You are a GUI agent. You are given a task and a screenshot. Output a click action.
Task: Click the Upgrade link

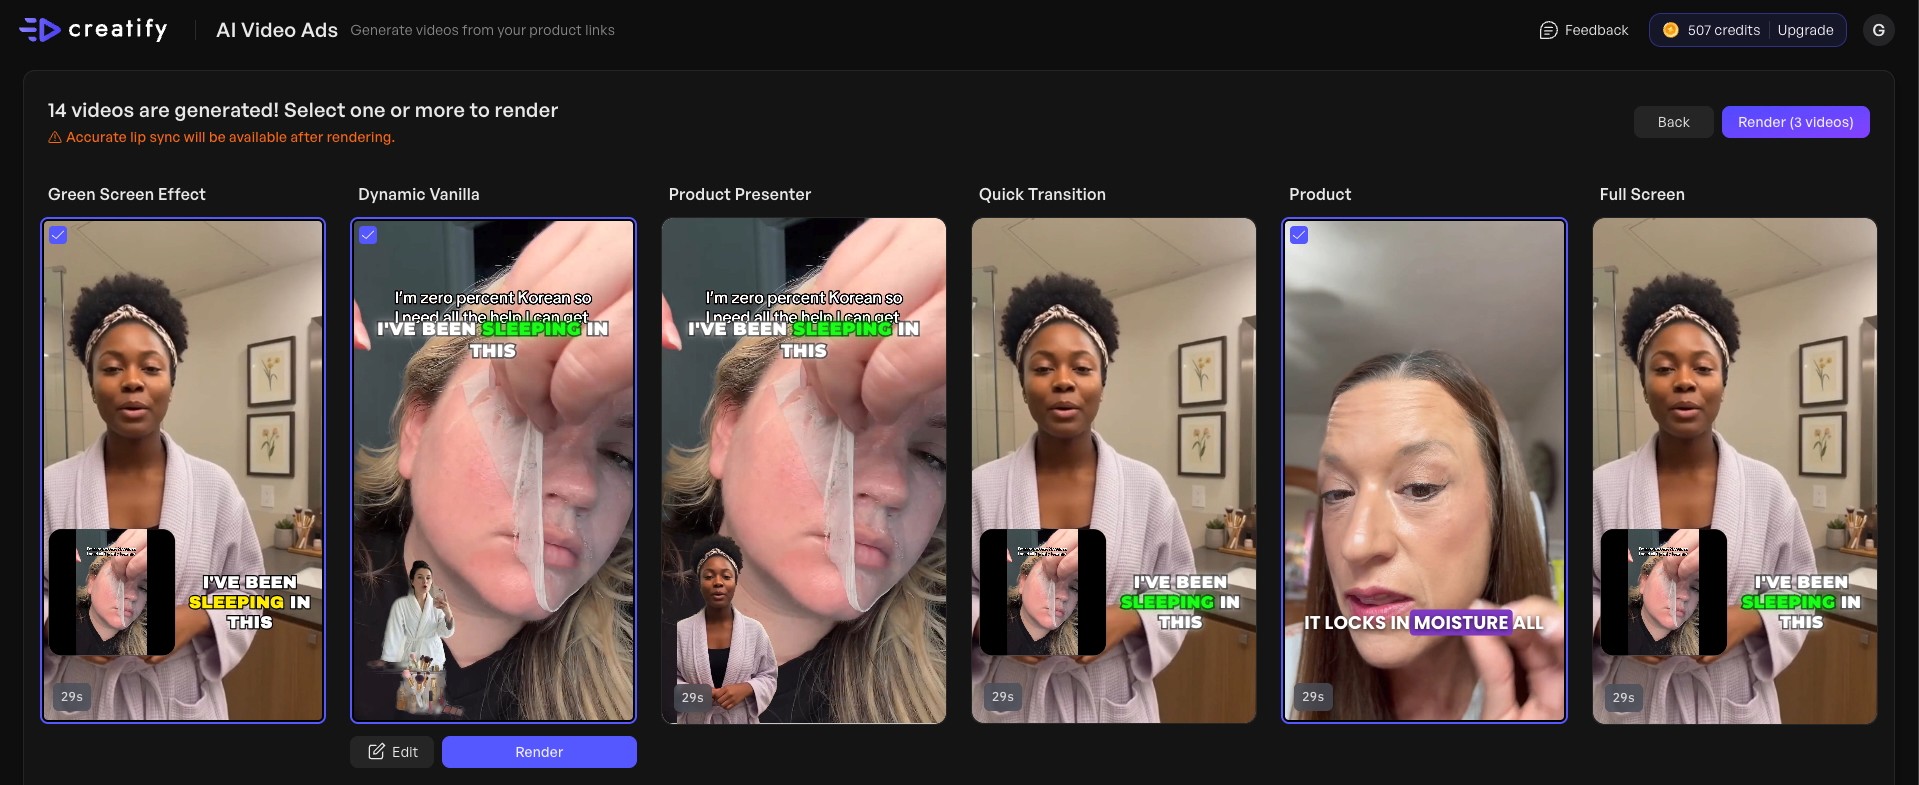tap(1805, 30)
